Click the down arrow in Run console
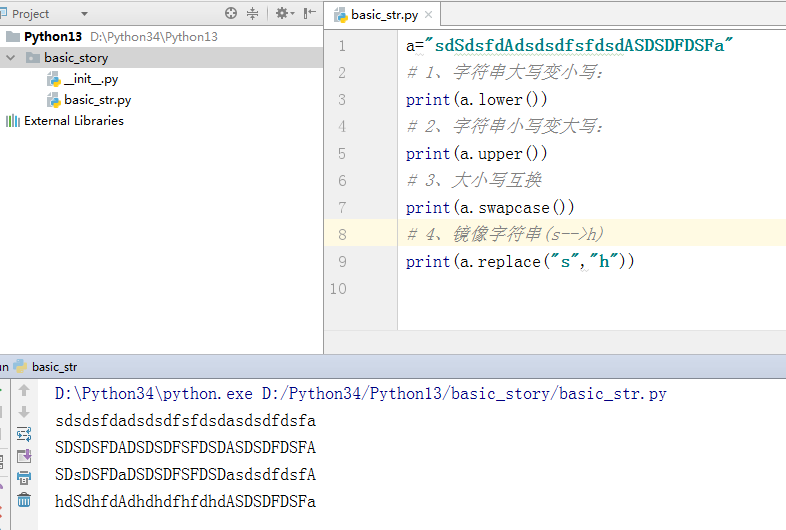This screenshot has height=530, width=786. click(24, 412)
